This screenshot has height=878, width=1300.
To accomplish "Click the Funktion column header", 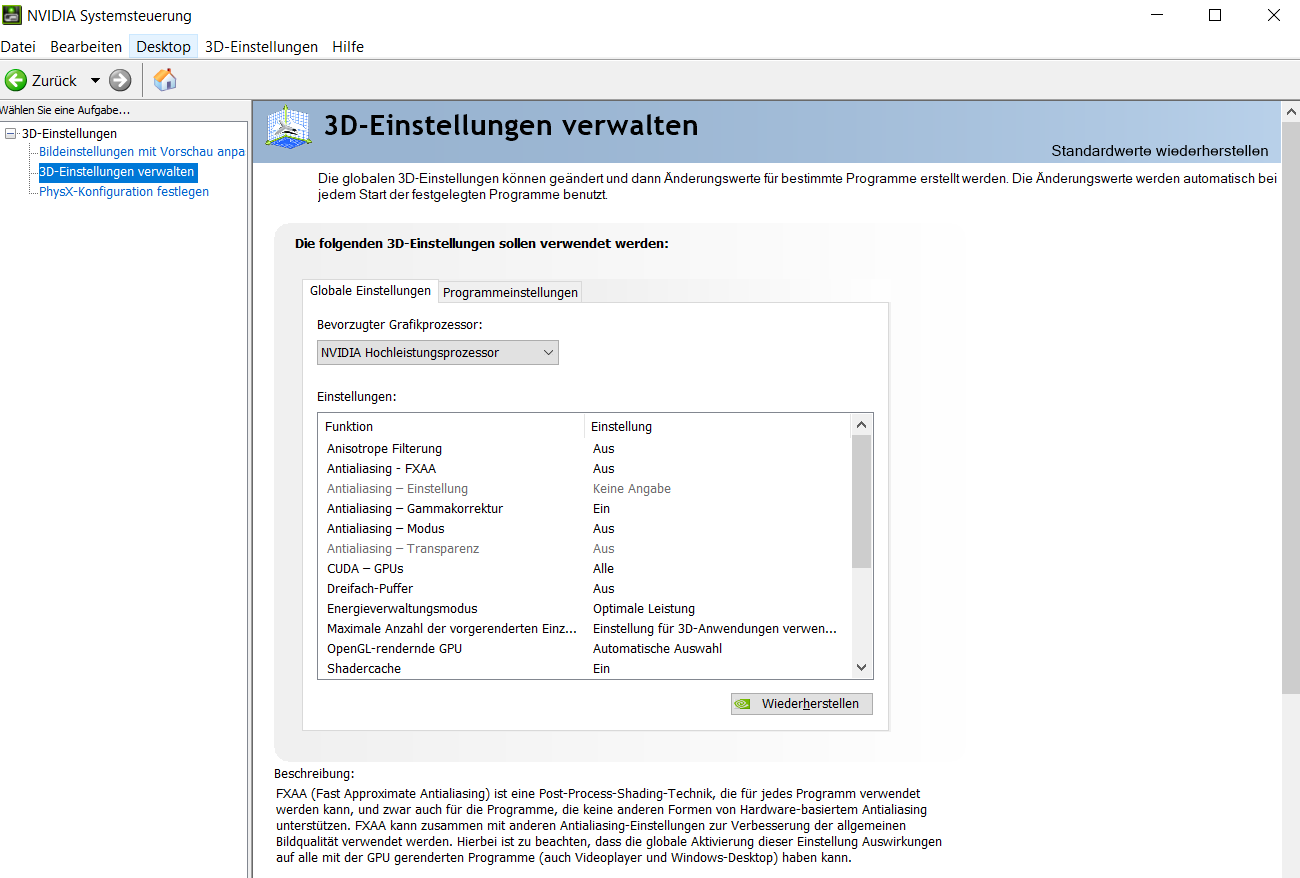I will 451,426.
